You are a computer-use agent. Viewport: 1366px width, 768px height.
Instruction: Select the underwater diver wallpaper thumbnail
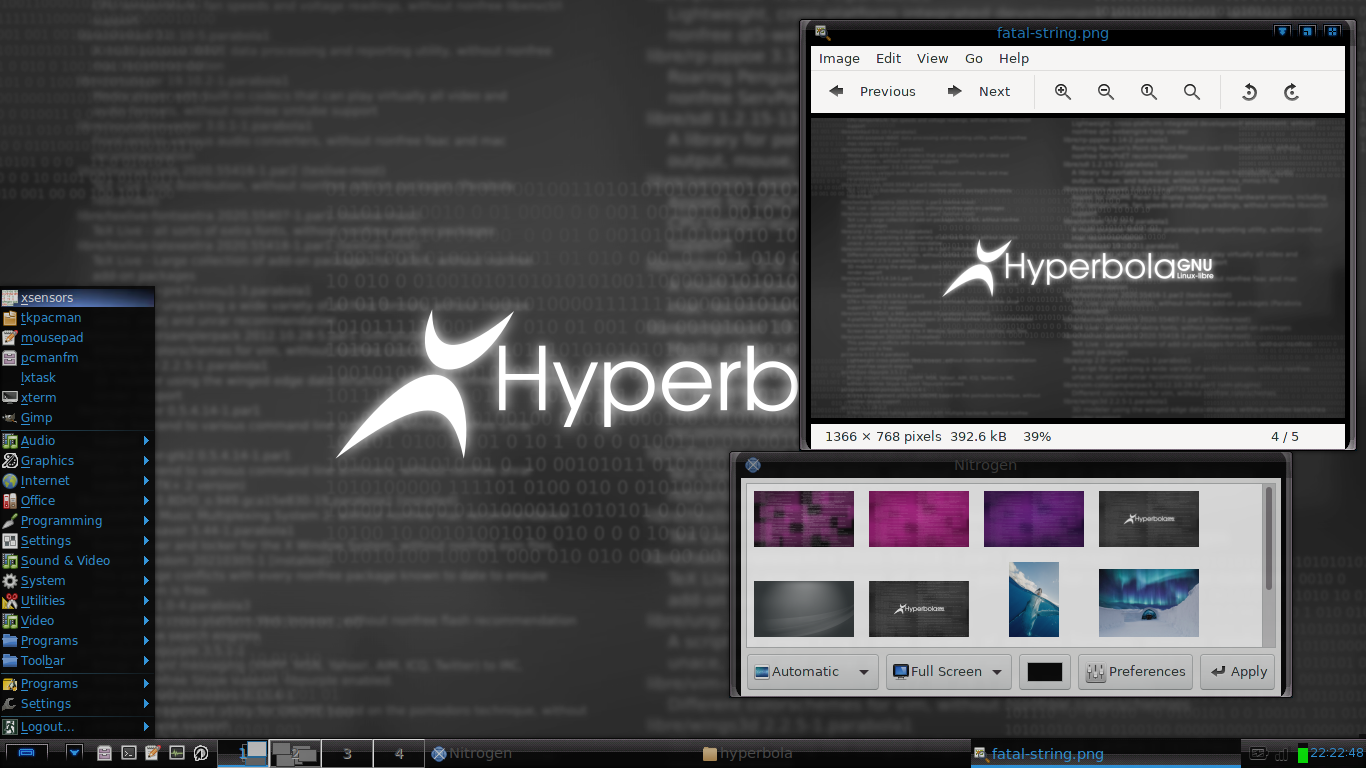click(x=1034, y=599)
